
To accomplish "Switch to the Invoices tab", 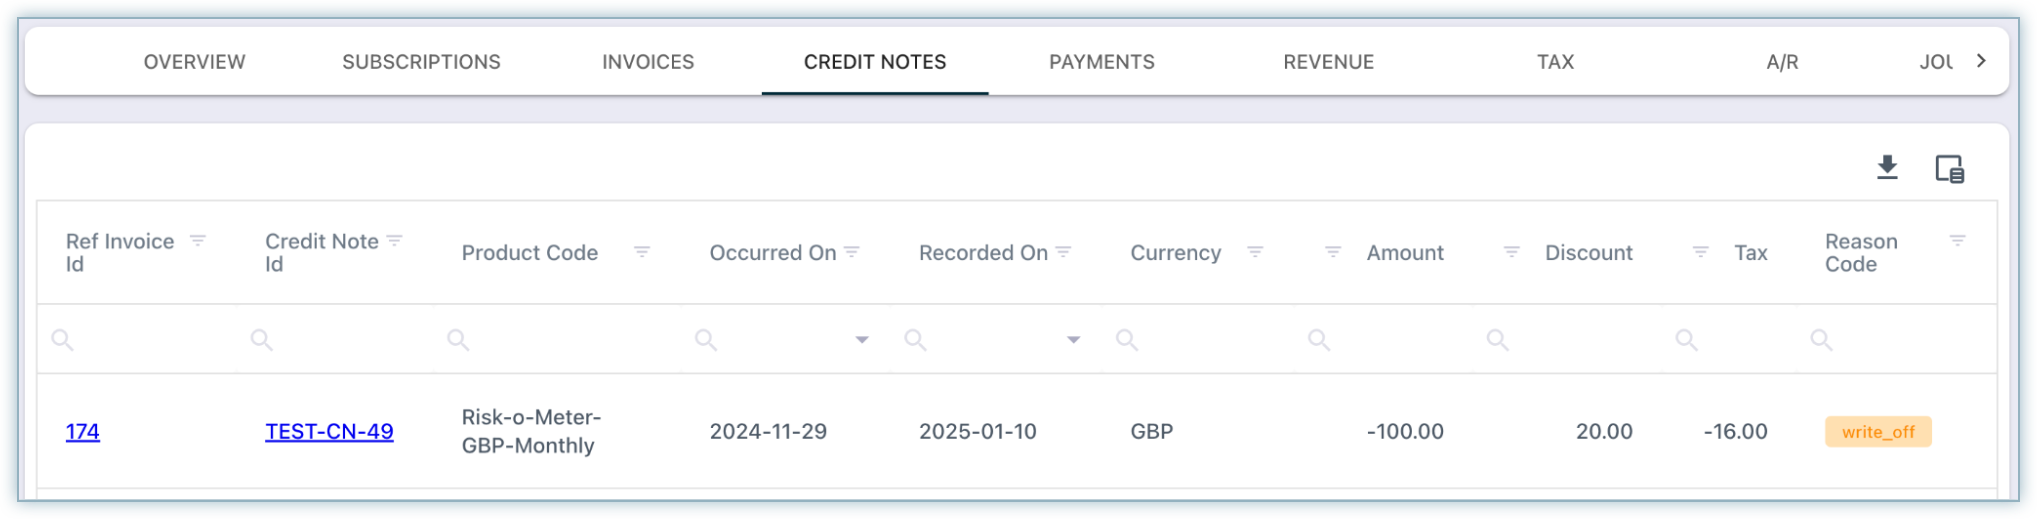I will click(648, 62).
